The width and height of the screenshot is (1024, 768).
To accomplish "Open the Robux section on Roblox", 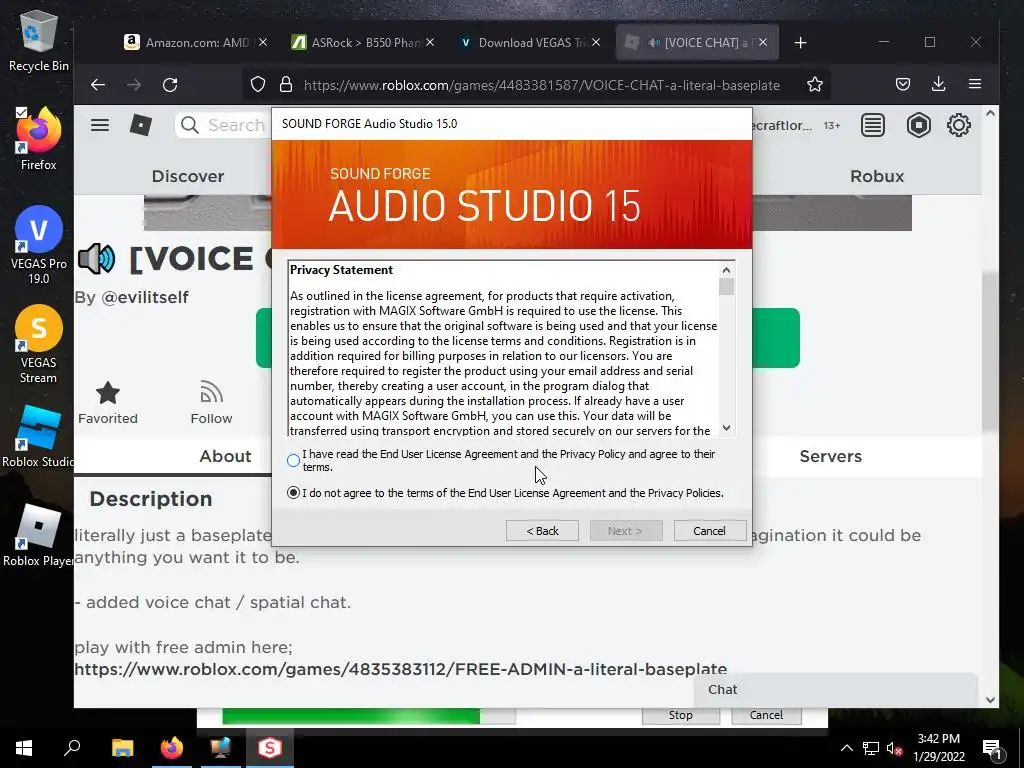I will coord(877,176).
